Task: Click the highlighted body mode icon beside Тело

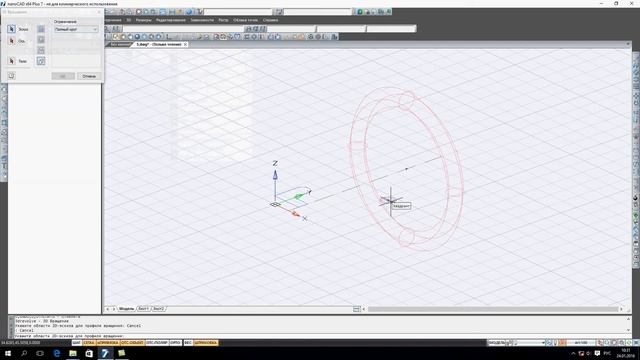Action: click(41, 61)
